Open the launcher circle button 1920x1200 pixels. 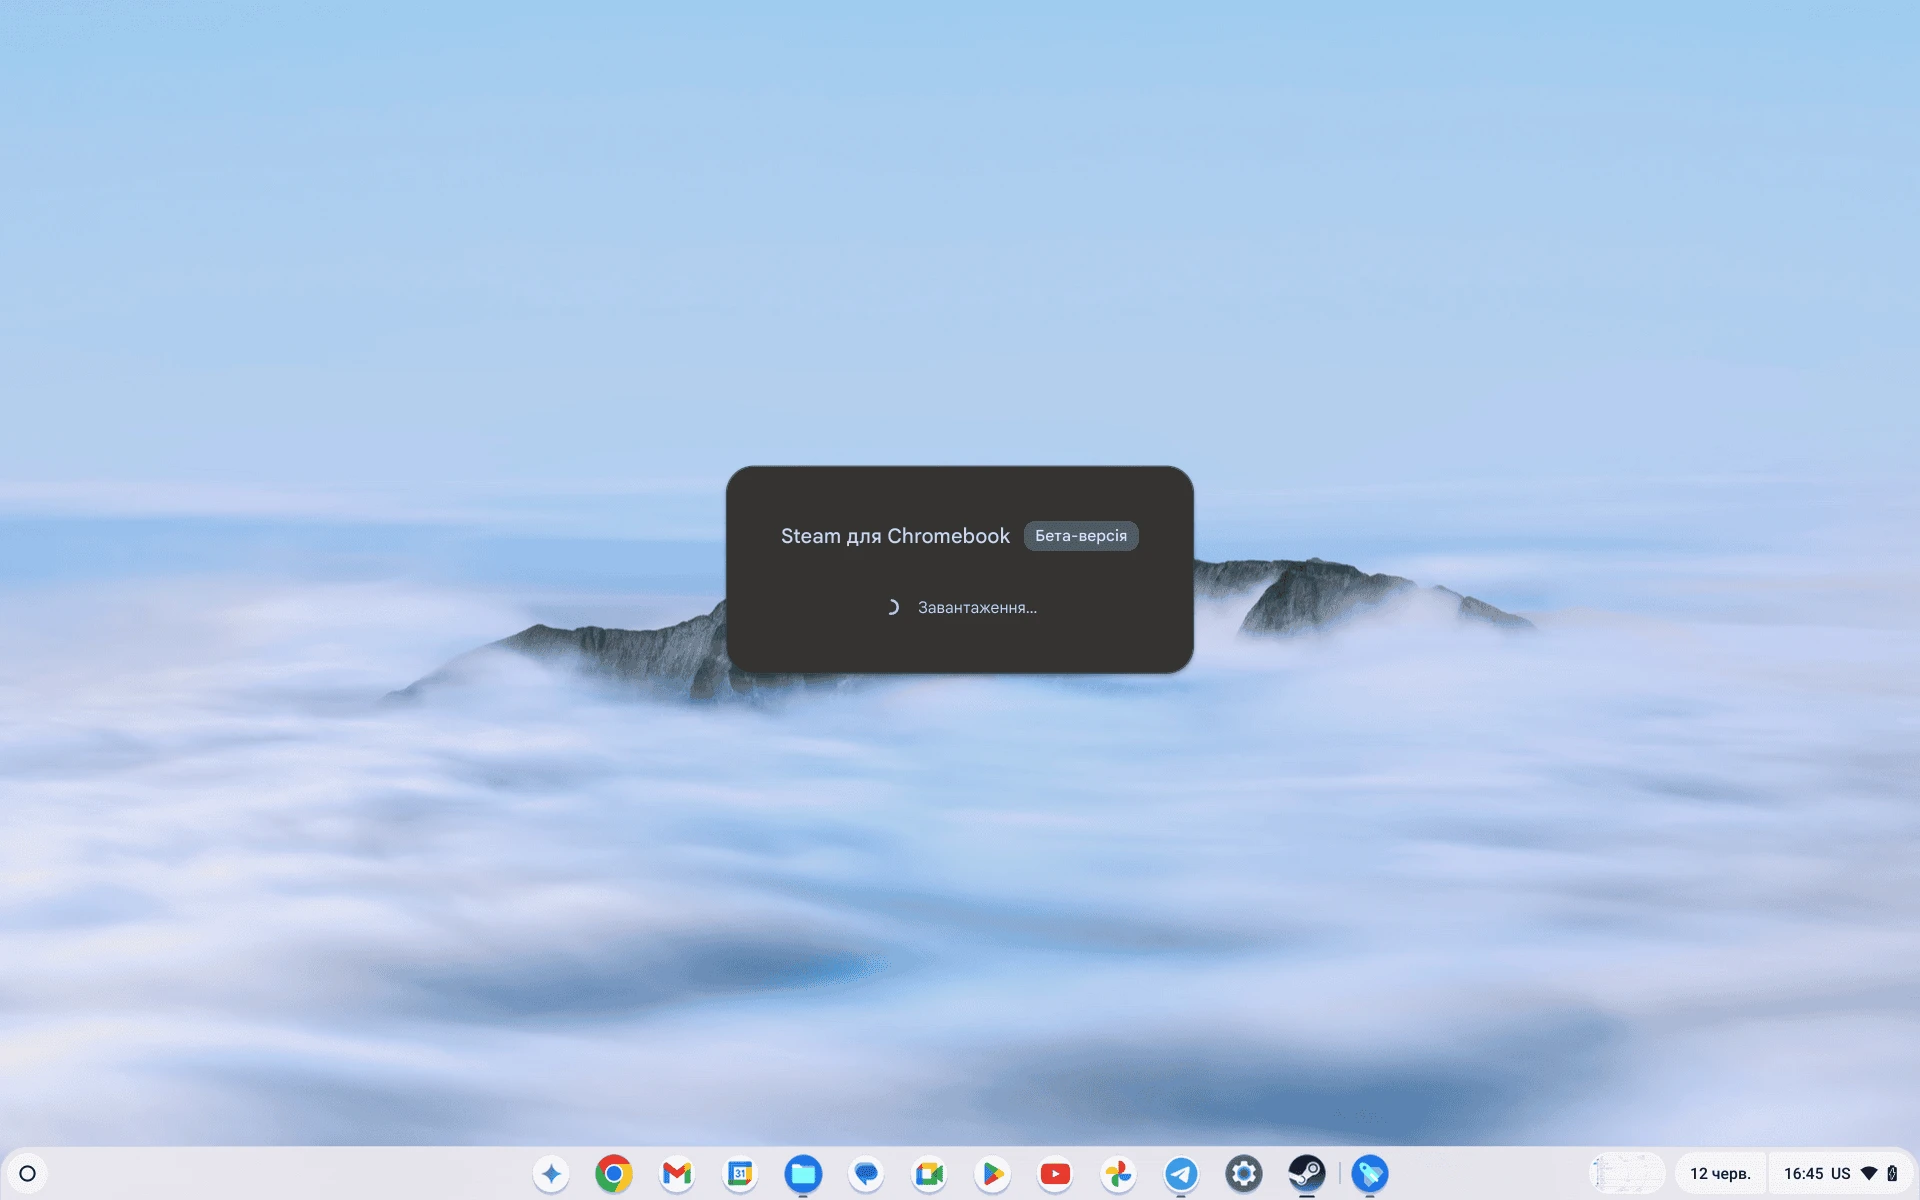pyautogui.click(x=28, y=1173)
